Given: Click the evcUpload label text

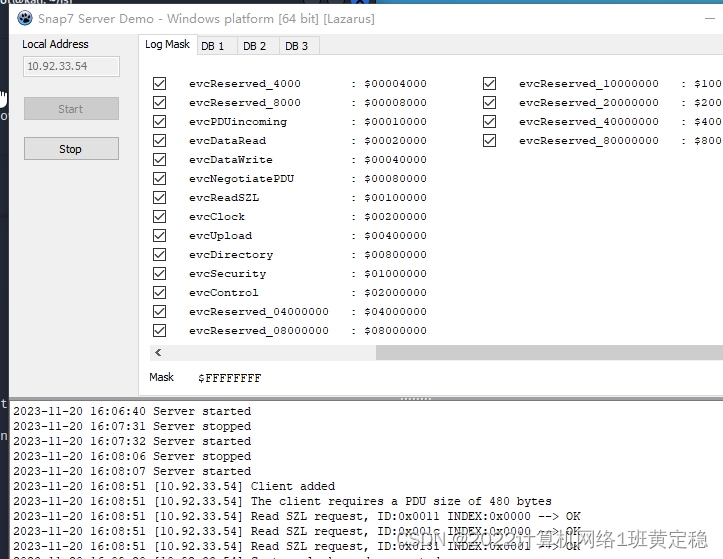Looking at the screenshot, I should point(220,236).
